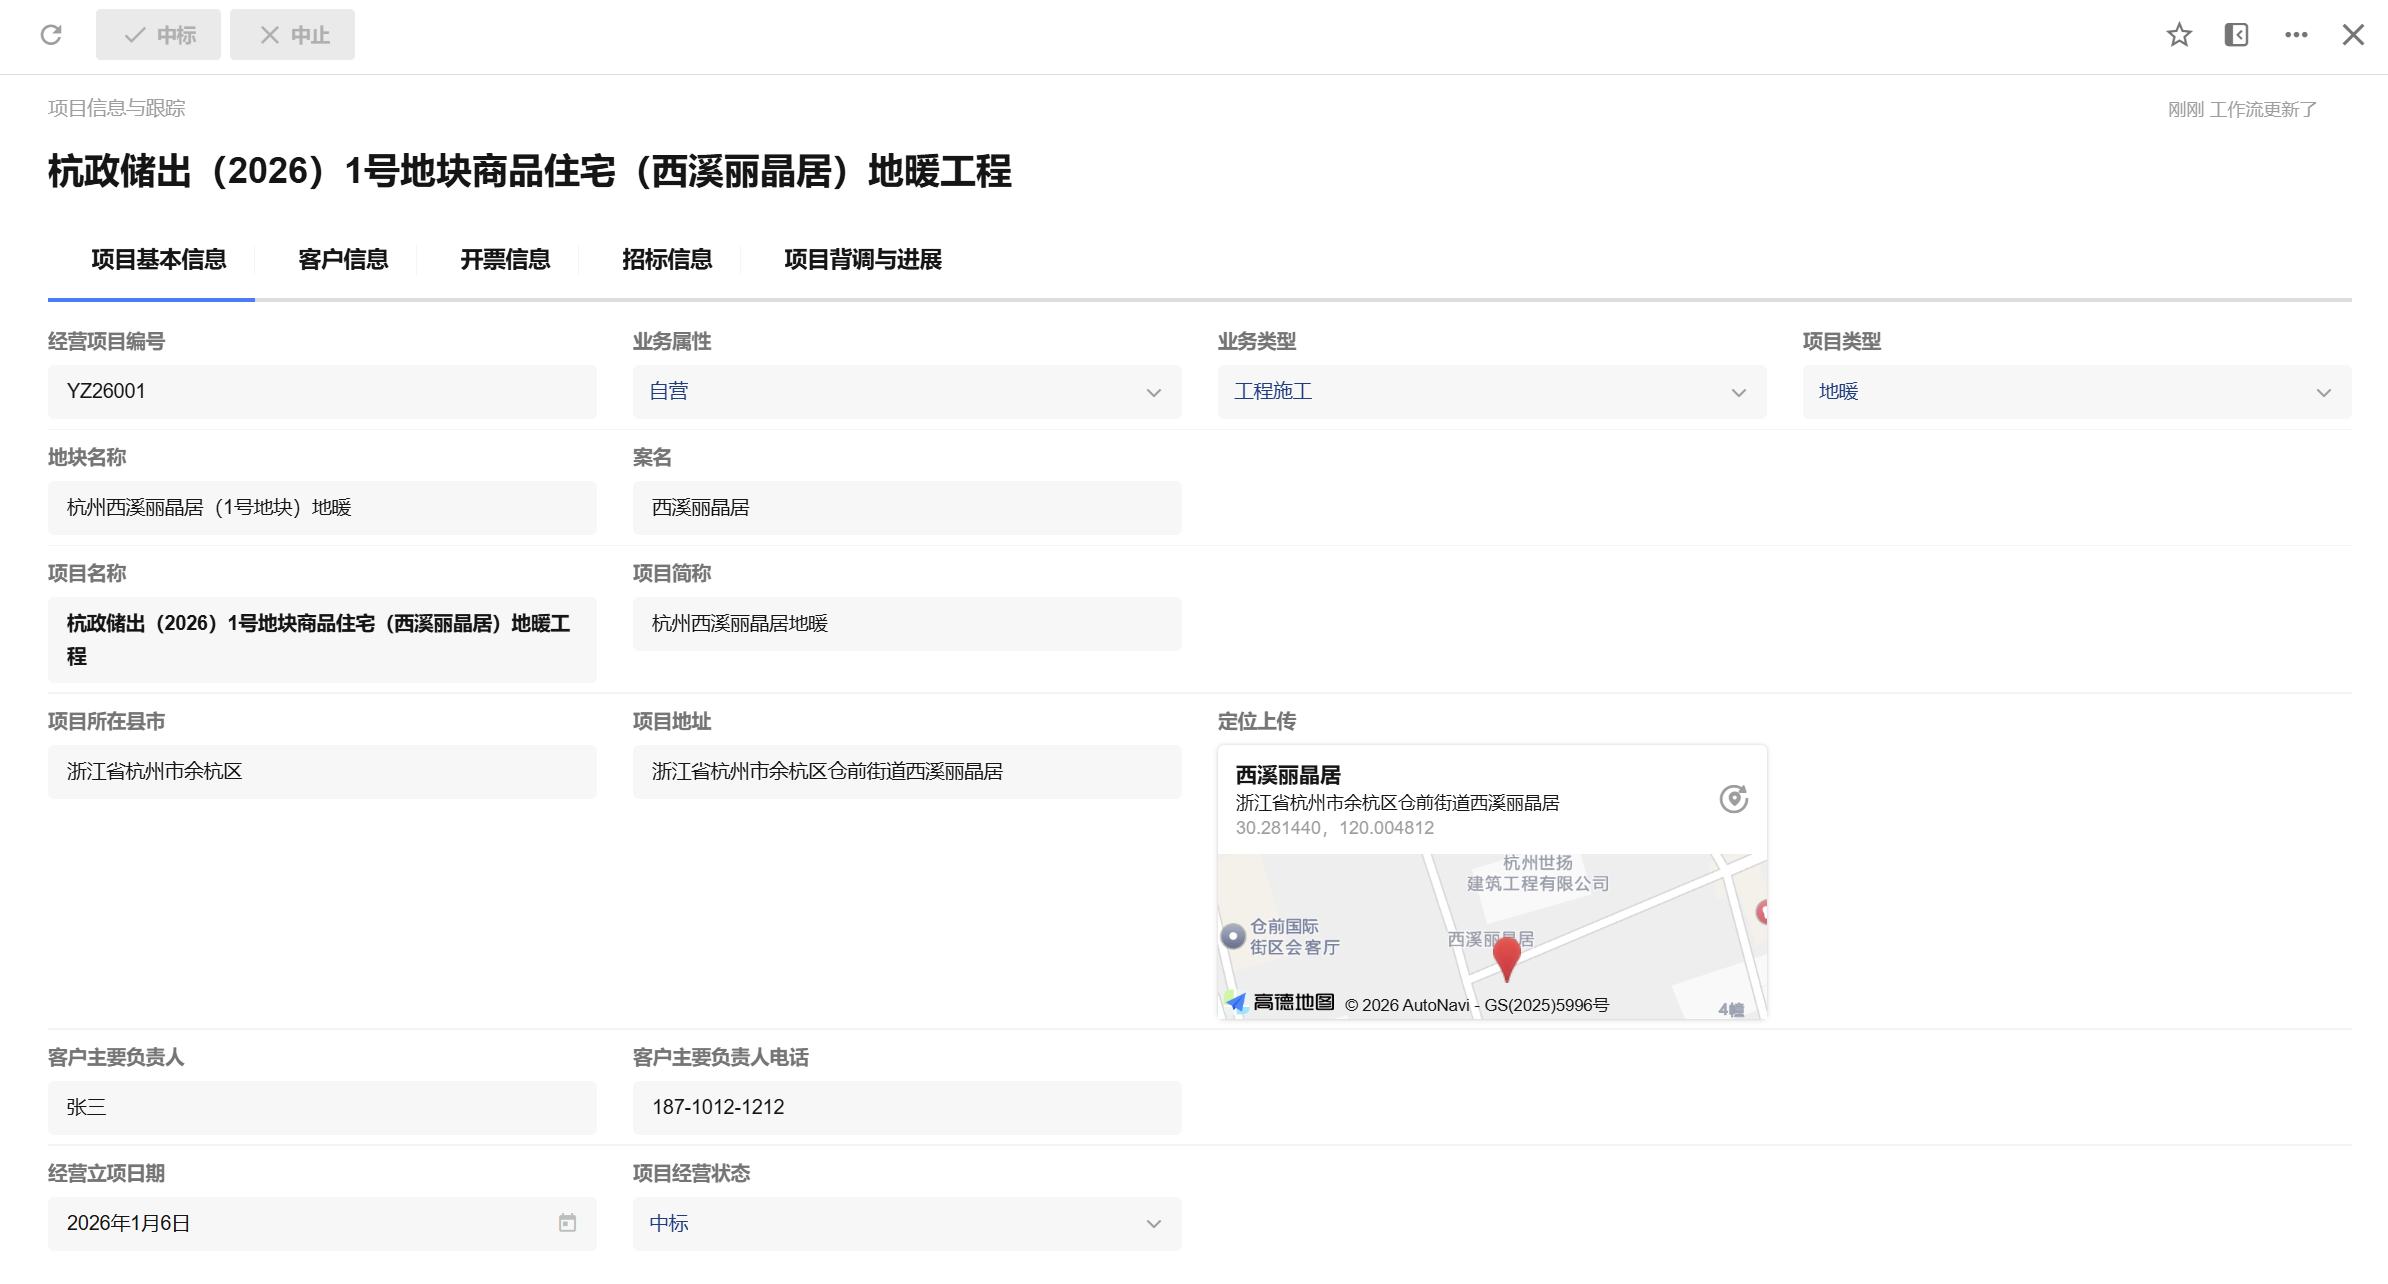Collapse the side panel
The height and width of the screenshot is (1284, 2388).
[2236, 34]
